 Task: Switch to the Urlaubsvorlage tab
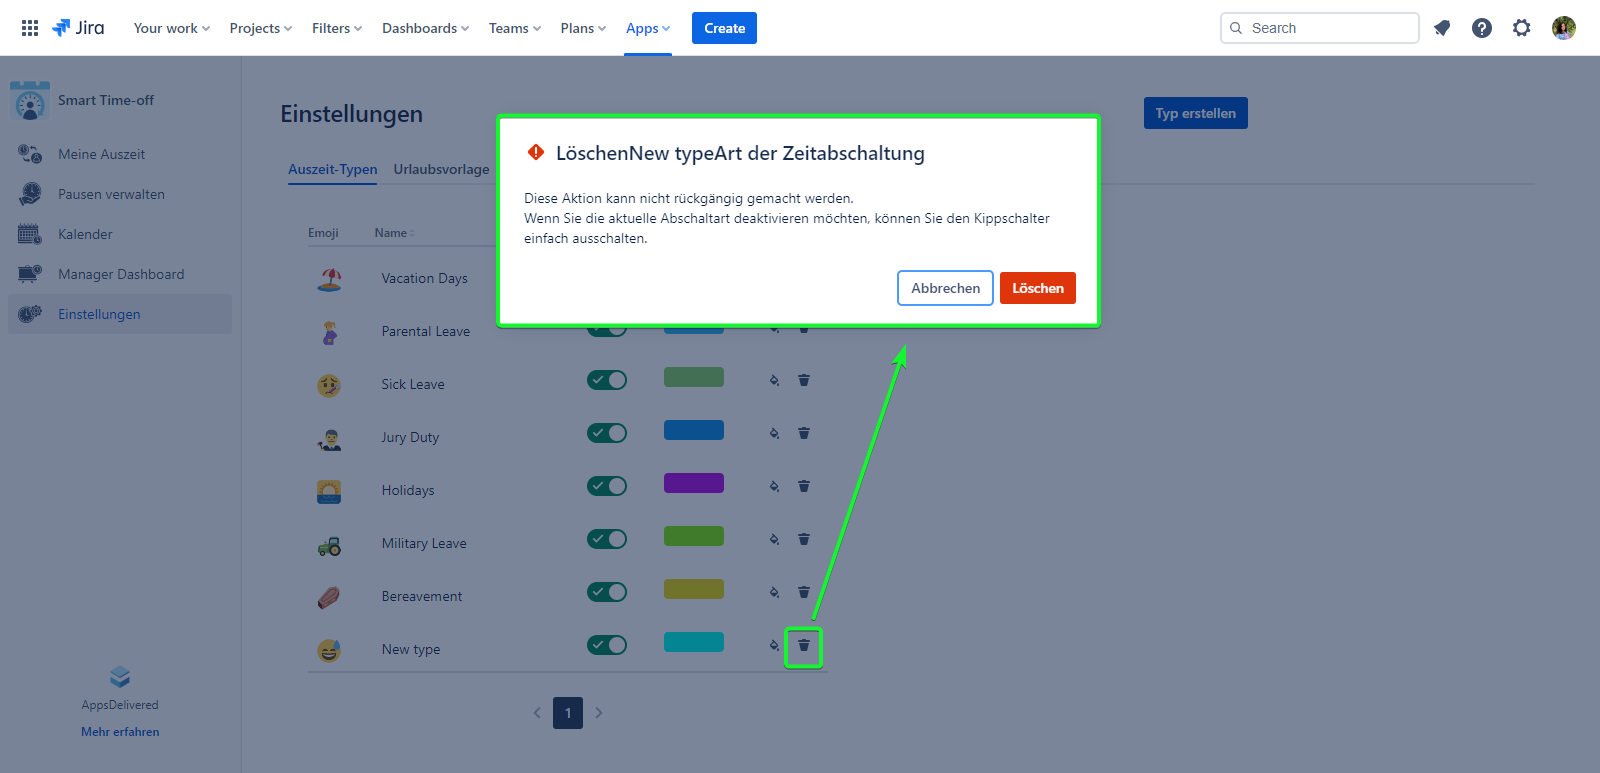click(441, 169)
